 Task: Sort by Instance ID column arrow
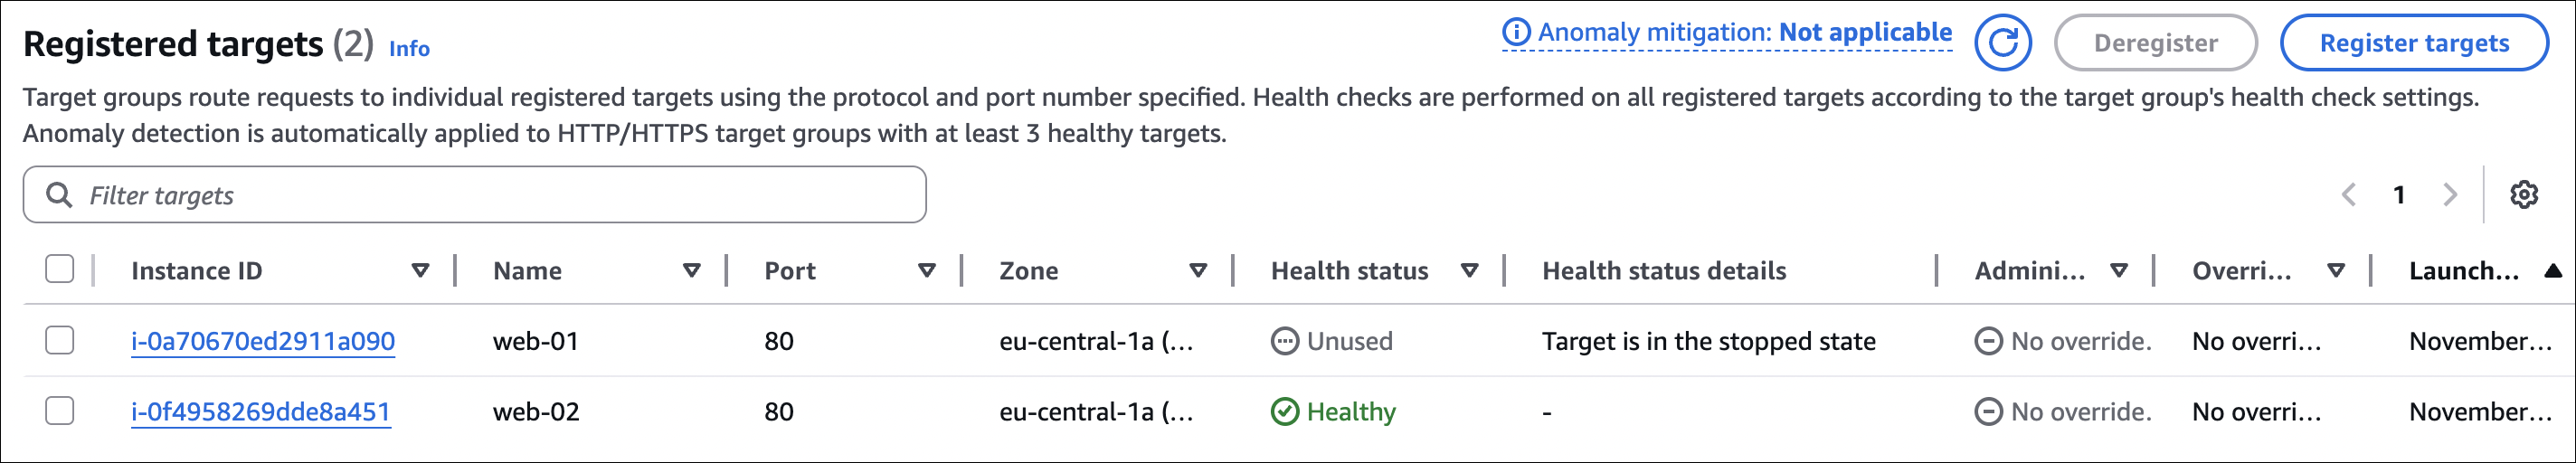click(421, 271)
